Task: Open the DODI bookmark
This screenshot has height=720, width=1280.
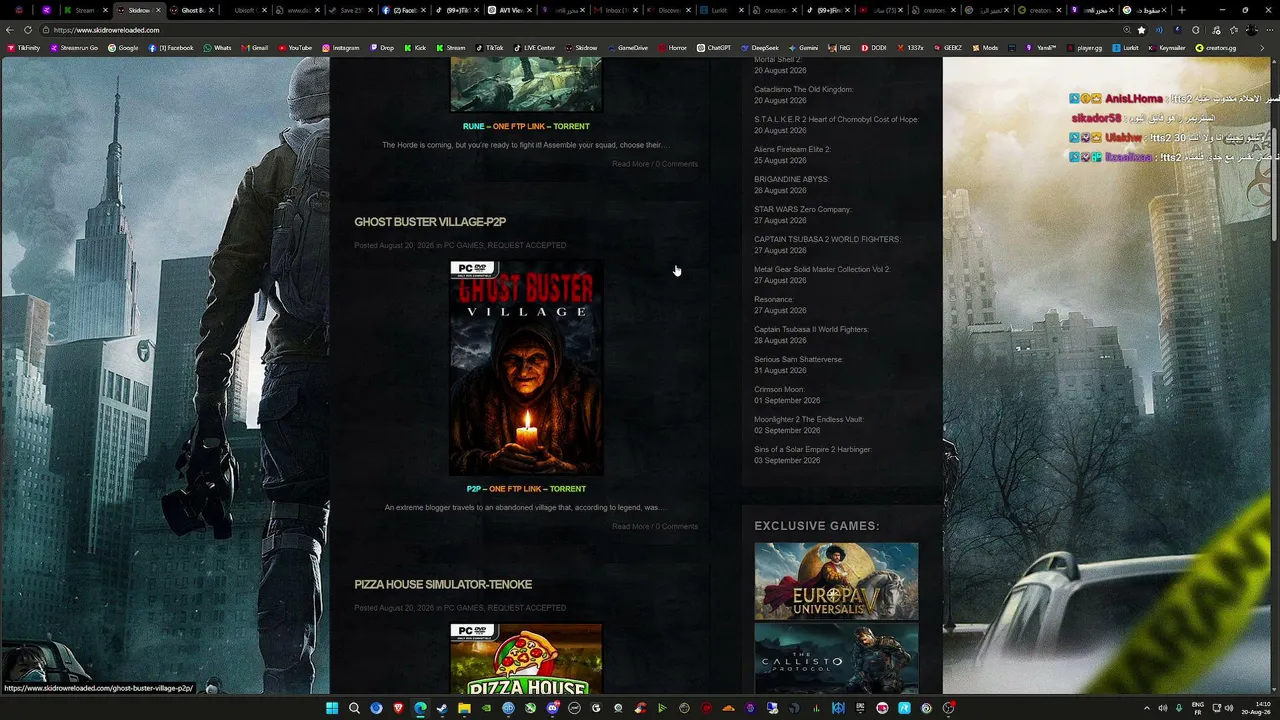Action: click(873, 48)
